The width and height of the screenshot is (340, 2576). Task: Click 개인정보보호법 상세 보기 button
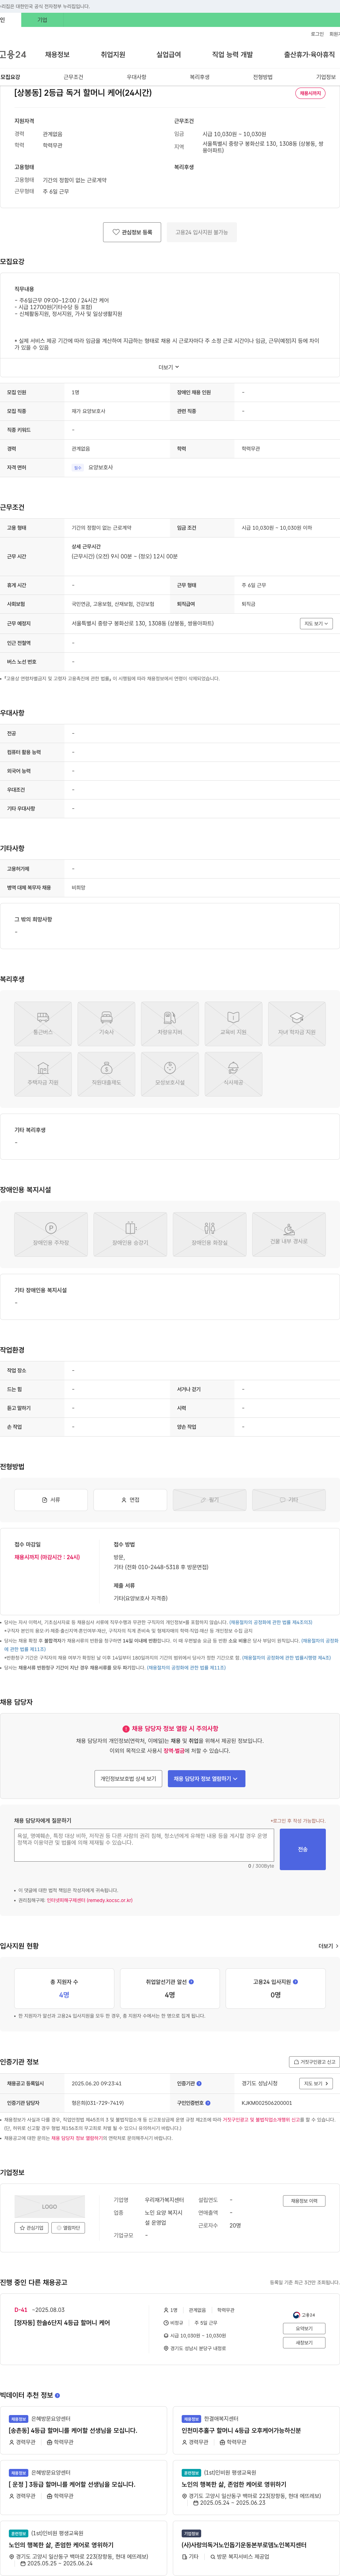(x=128, y=1779)
